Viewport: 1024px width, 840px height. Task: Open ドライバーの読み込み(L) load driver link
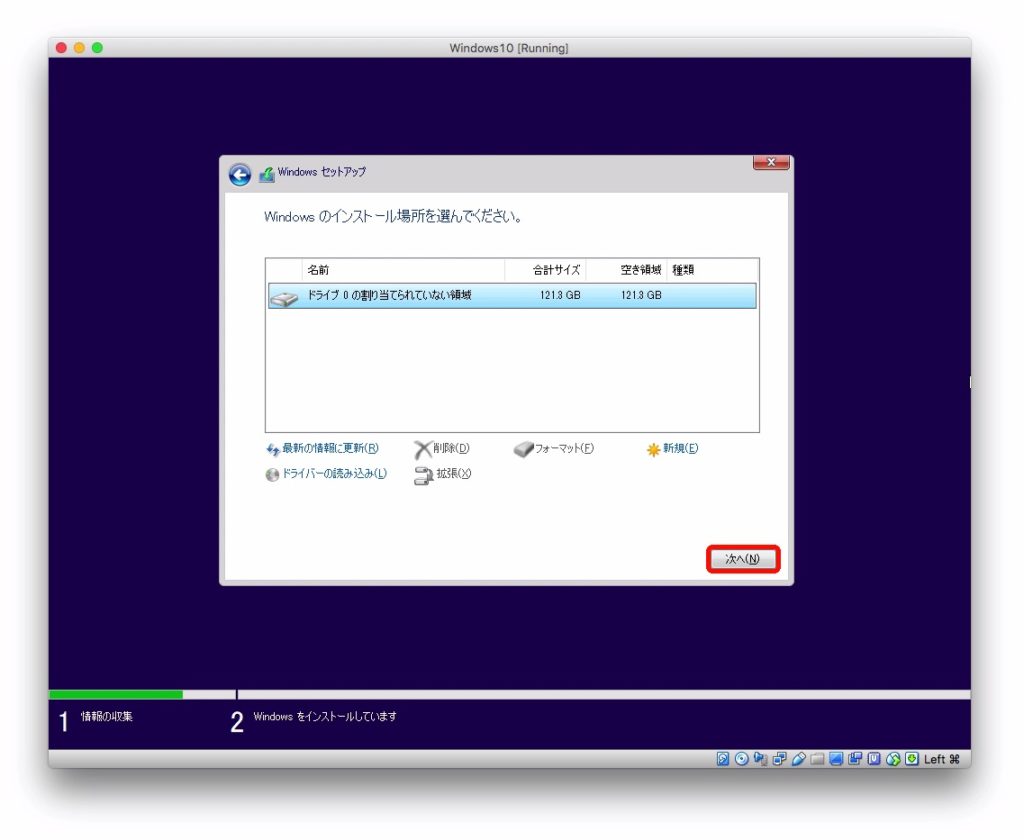coord(326,474)
